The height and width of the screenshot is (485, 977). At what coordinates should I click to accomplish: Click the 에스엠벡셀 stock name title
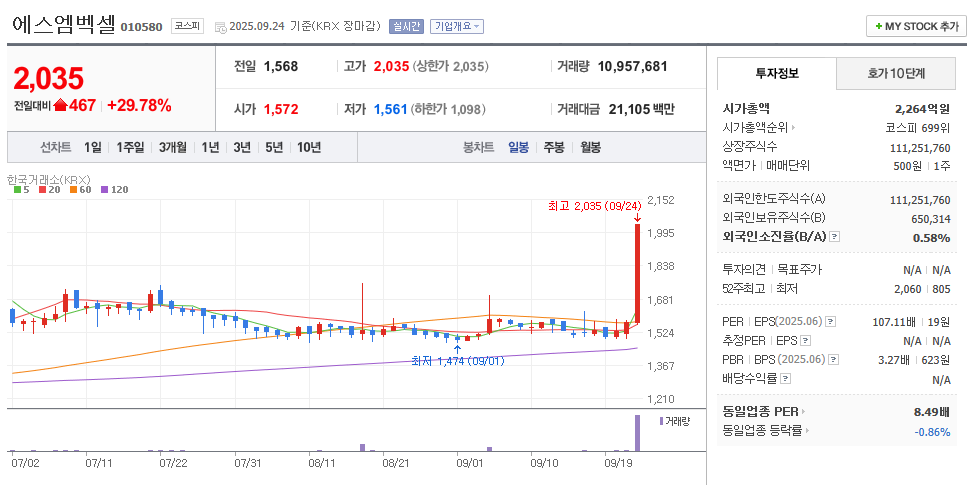(64, 24)
